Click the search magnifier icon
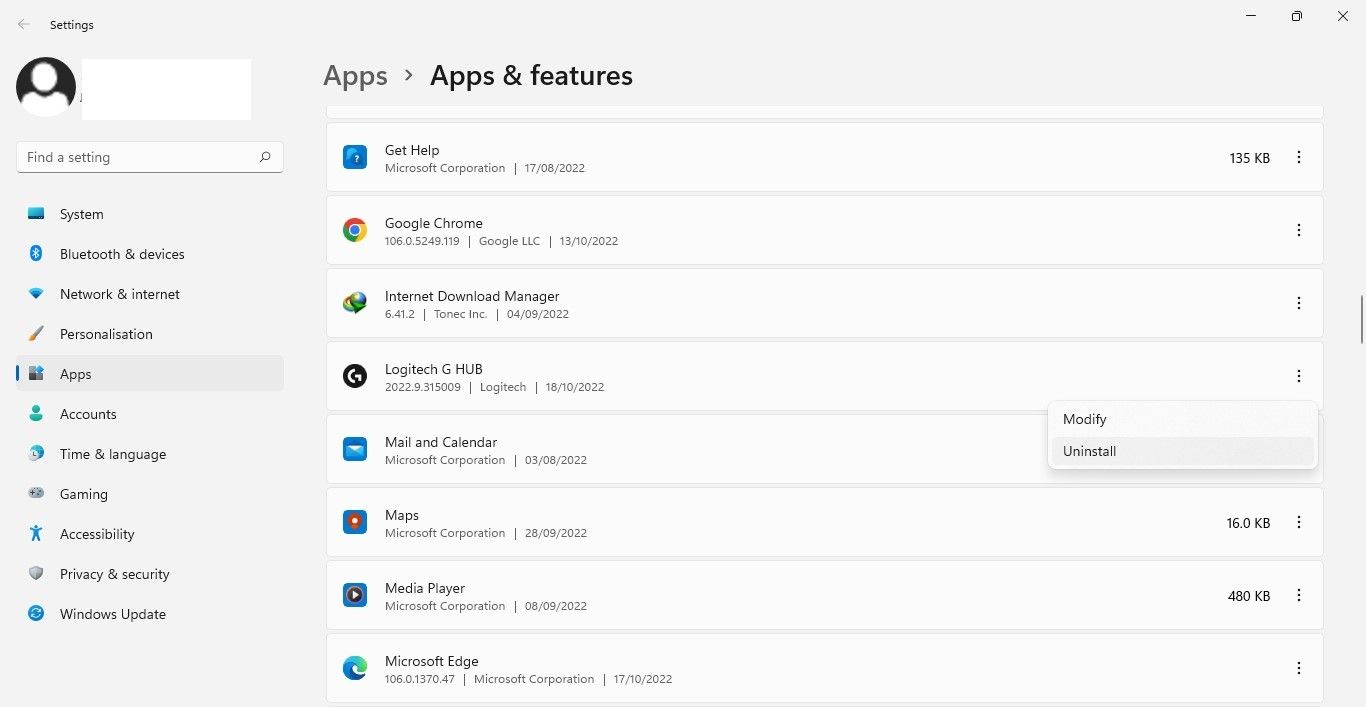This screenshot has width=1366, height=707. click(265, 157)
